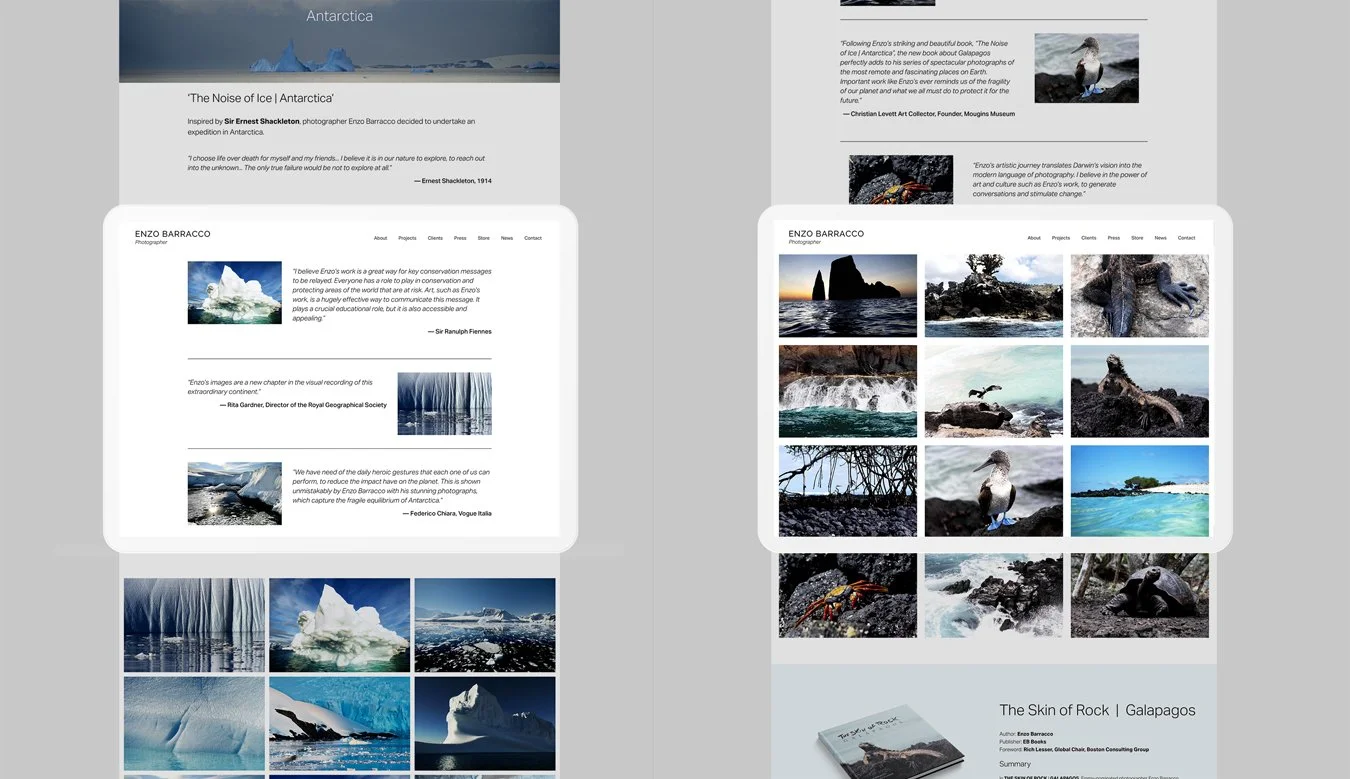Viewport: 1350px width, 779px height.
Task: Select the ice floes and mountains photo in the Antarctica gallery
Action: tap(485, 625)
